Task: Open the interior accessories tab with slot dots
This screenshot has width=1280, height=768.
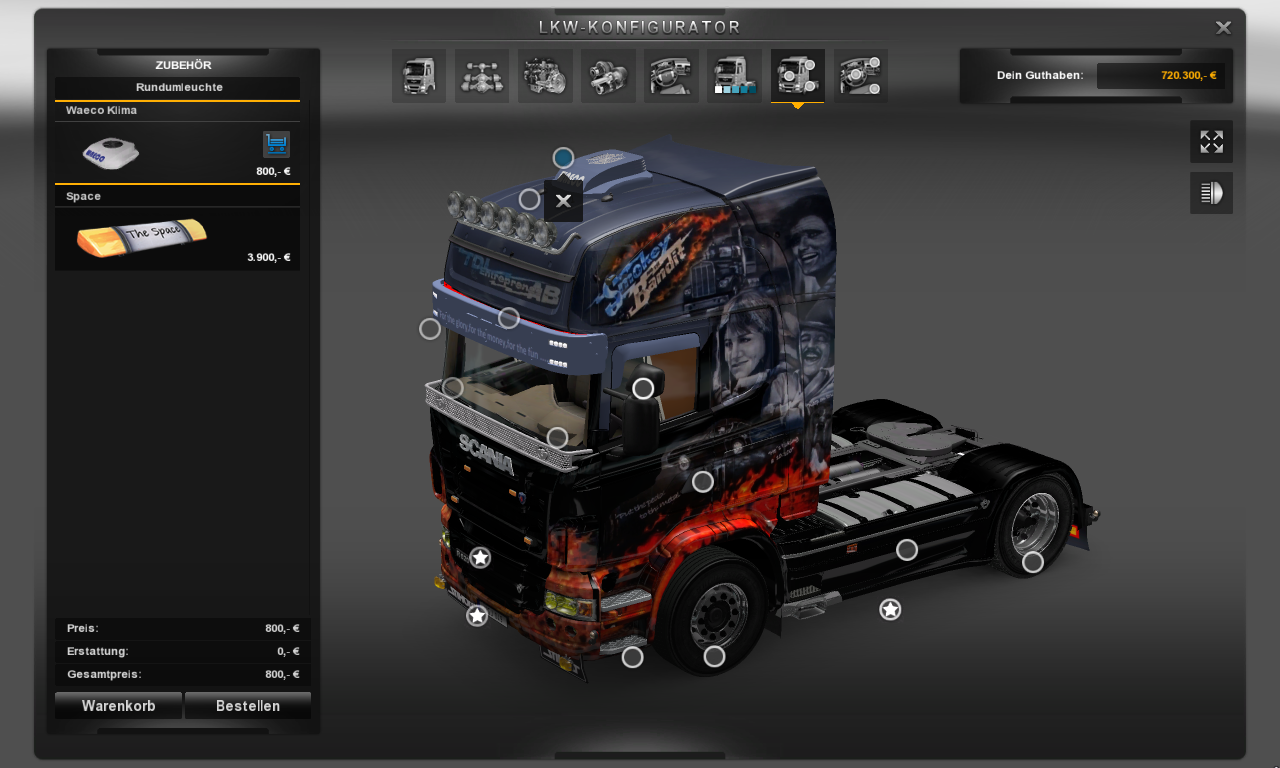Action: pyautogui.click(x=861, y=76)
